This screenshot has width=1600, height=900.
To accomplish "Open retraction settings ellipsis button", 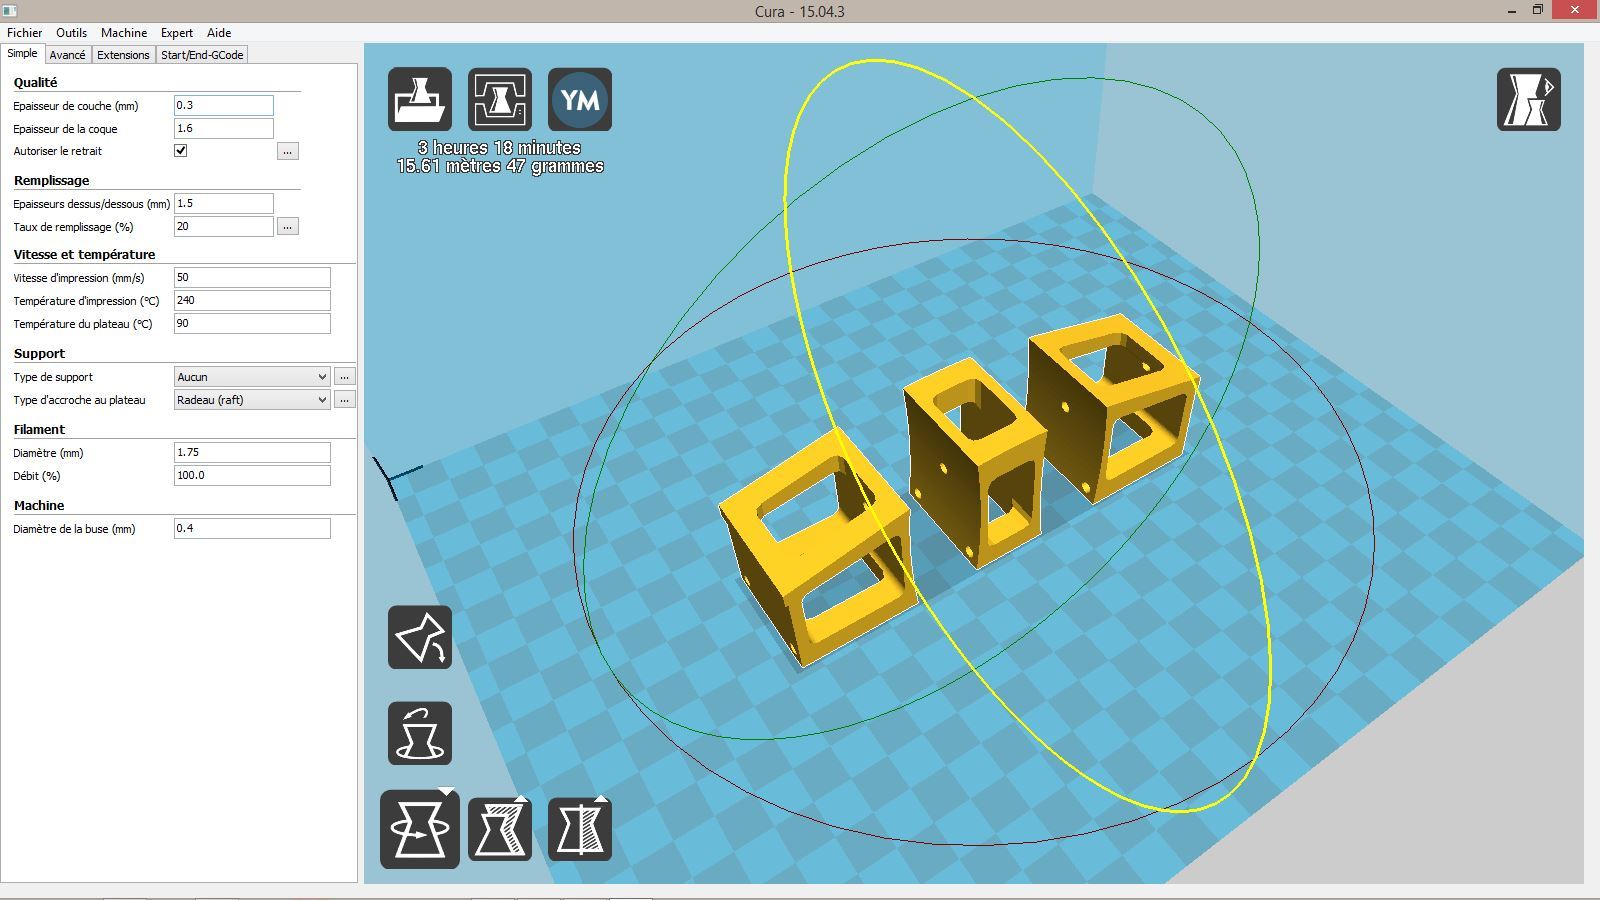I will pyautogui.click(x=288, y=151).
